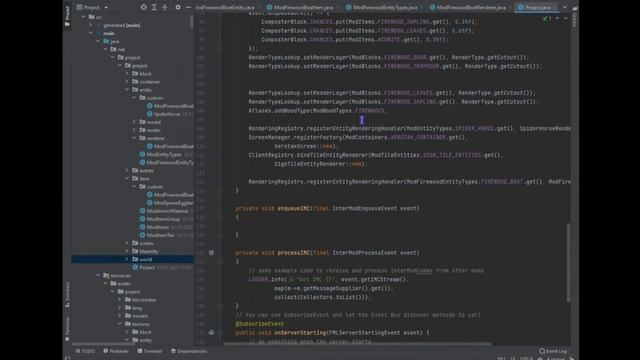Click Collapse All icon in Project panel header
The height and width of the screenshot is (360, 640).
[x=164, y=7]
